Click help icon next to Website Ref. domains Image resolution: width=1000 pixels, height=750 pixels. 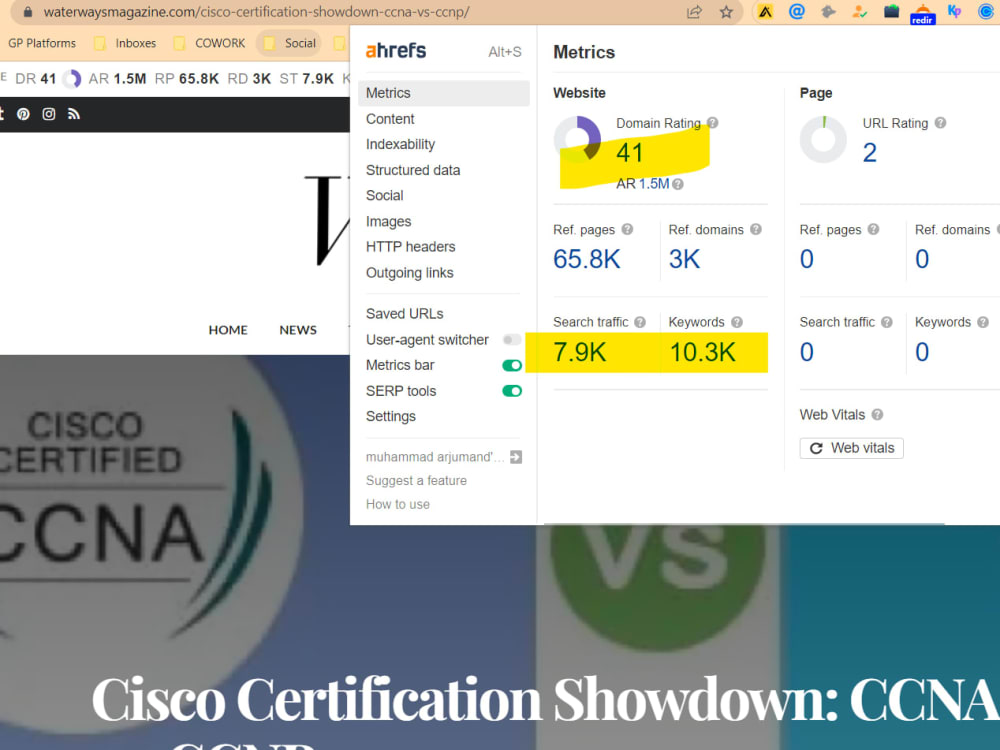click(x=756, y=229)
